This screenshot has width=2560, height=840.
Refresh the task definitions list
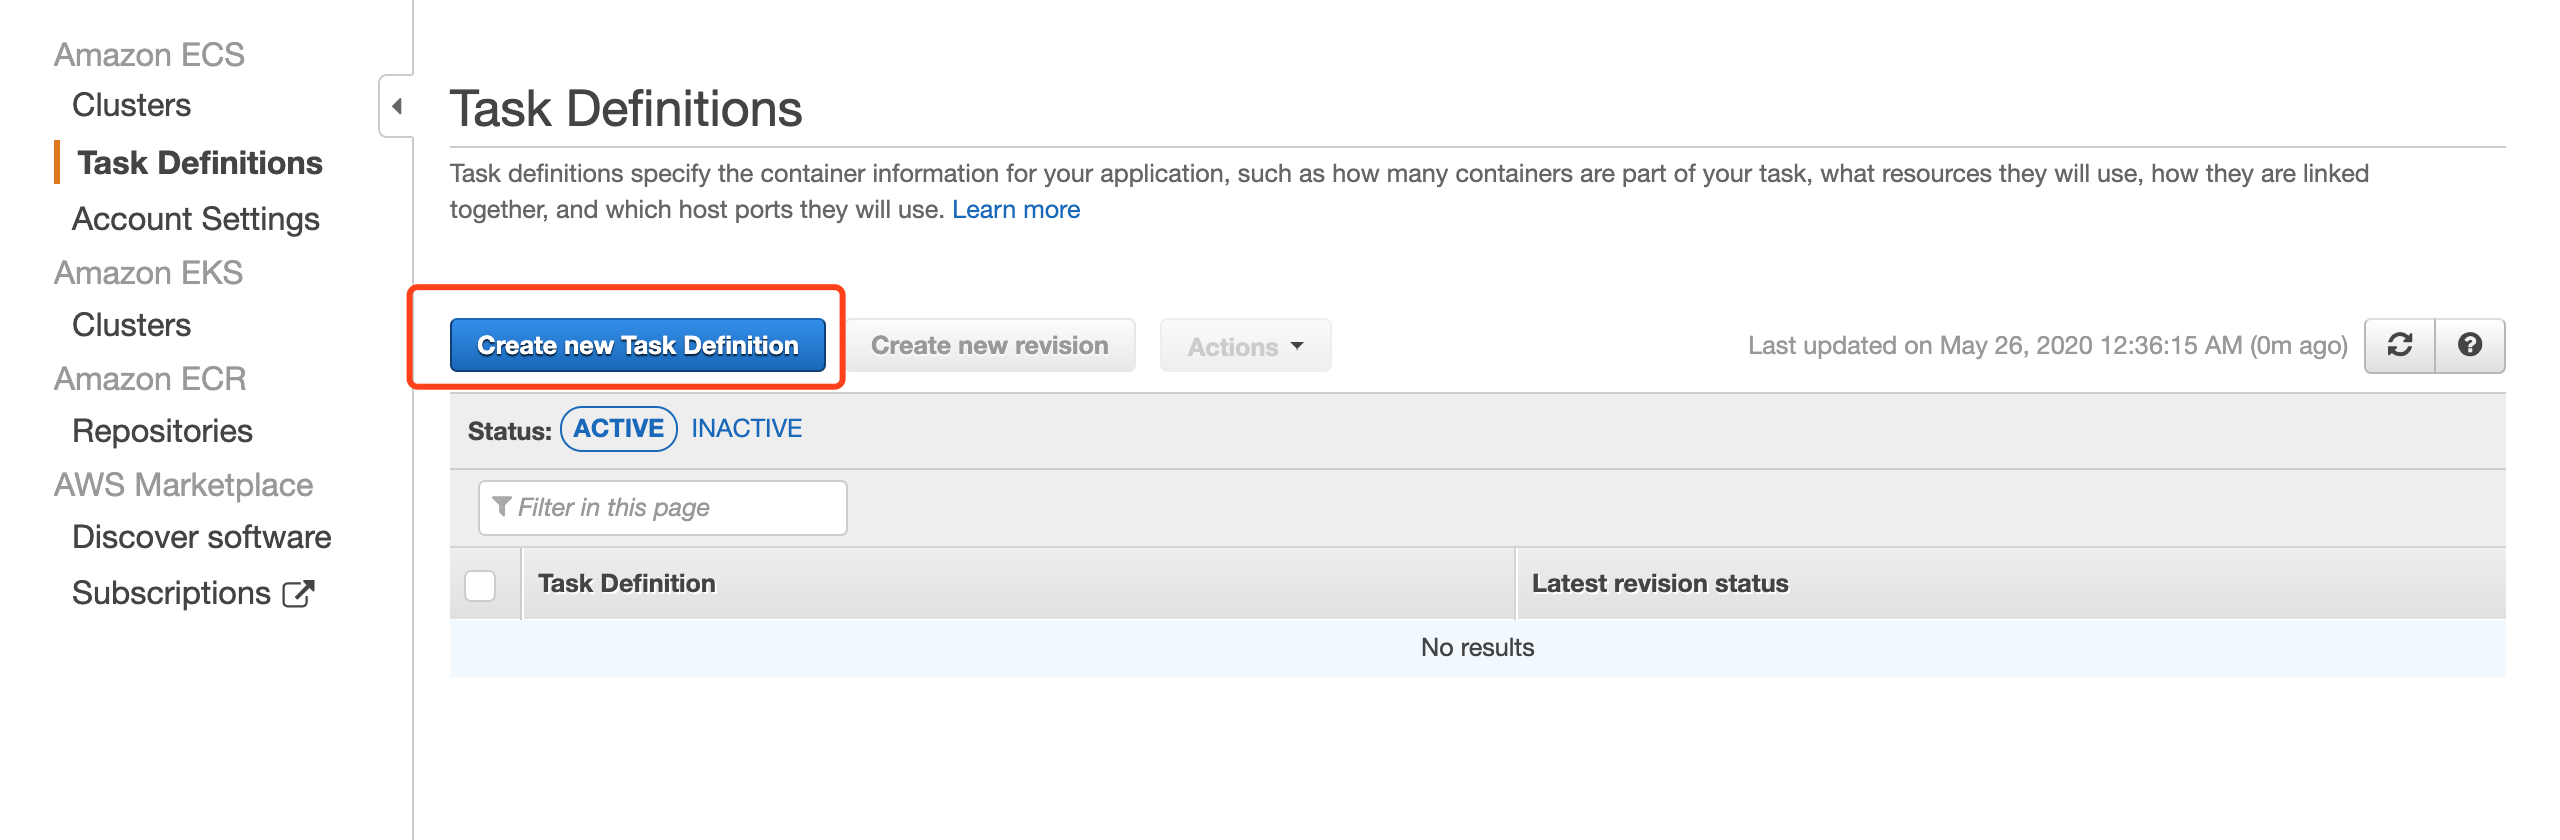[x=2400, y=345]
